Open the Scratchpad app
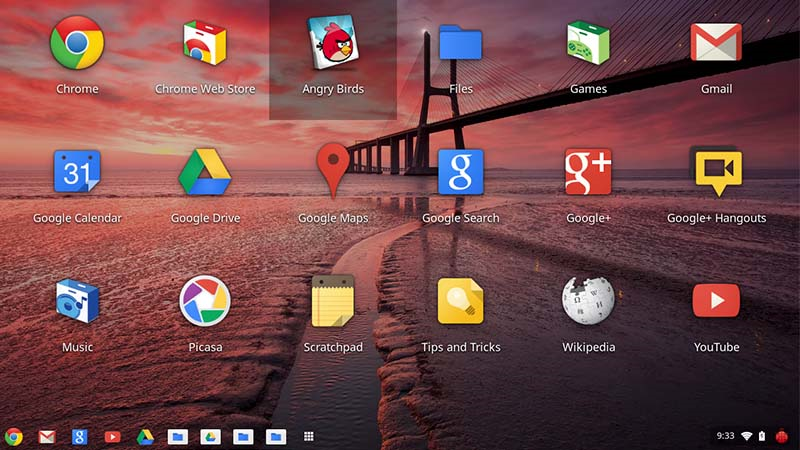 coord(333,301)
